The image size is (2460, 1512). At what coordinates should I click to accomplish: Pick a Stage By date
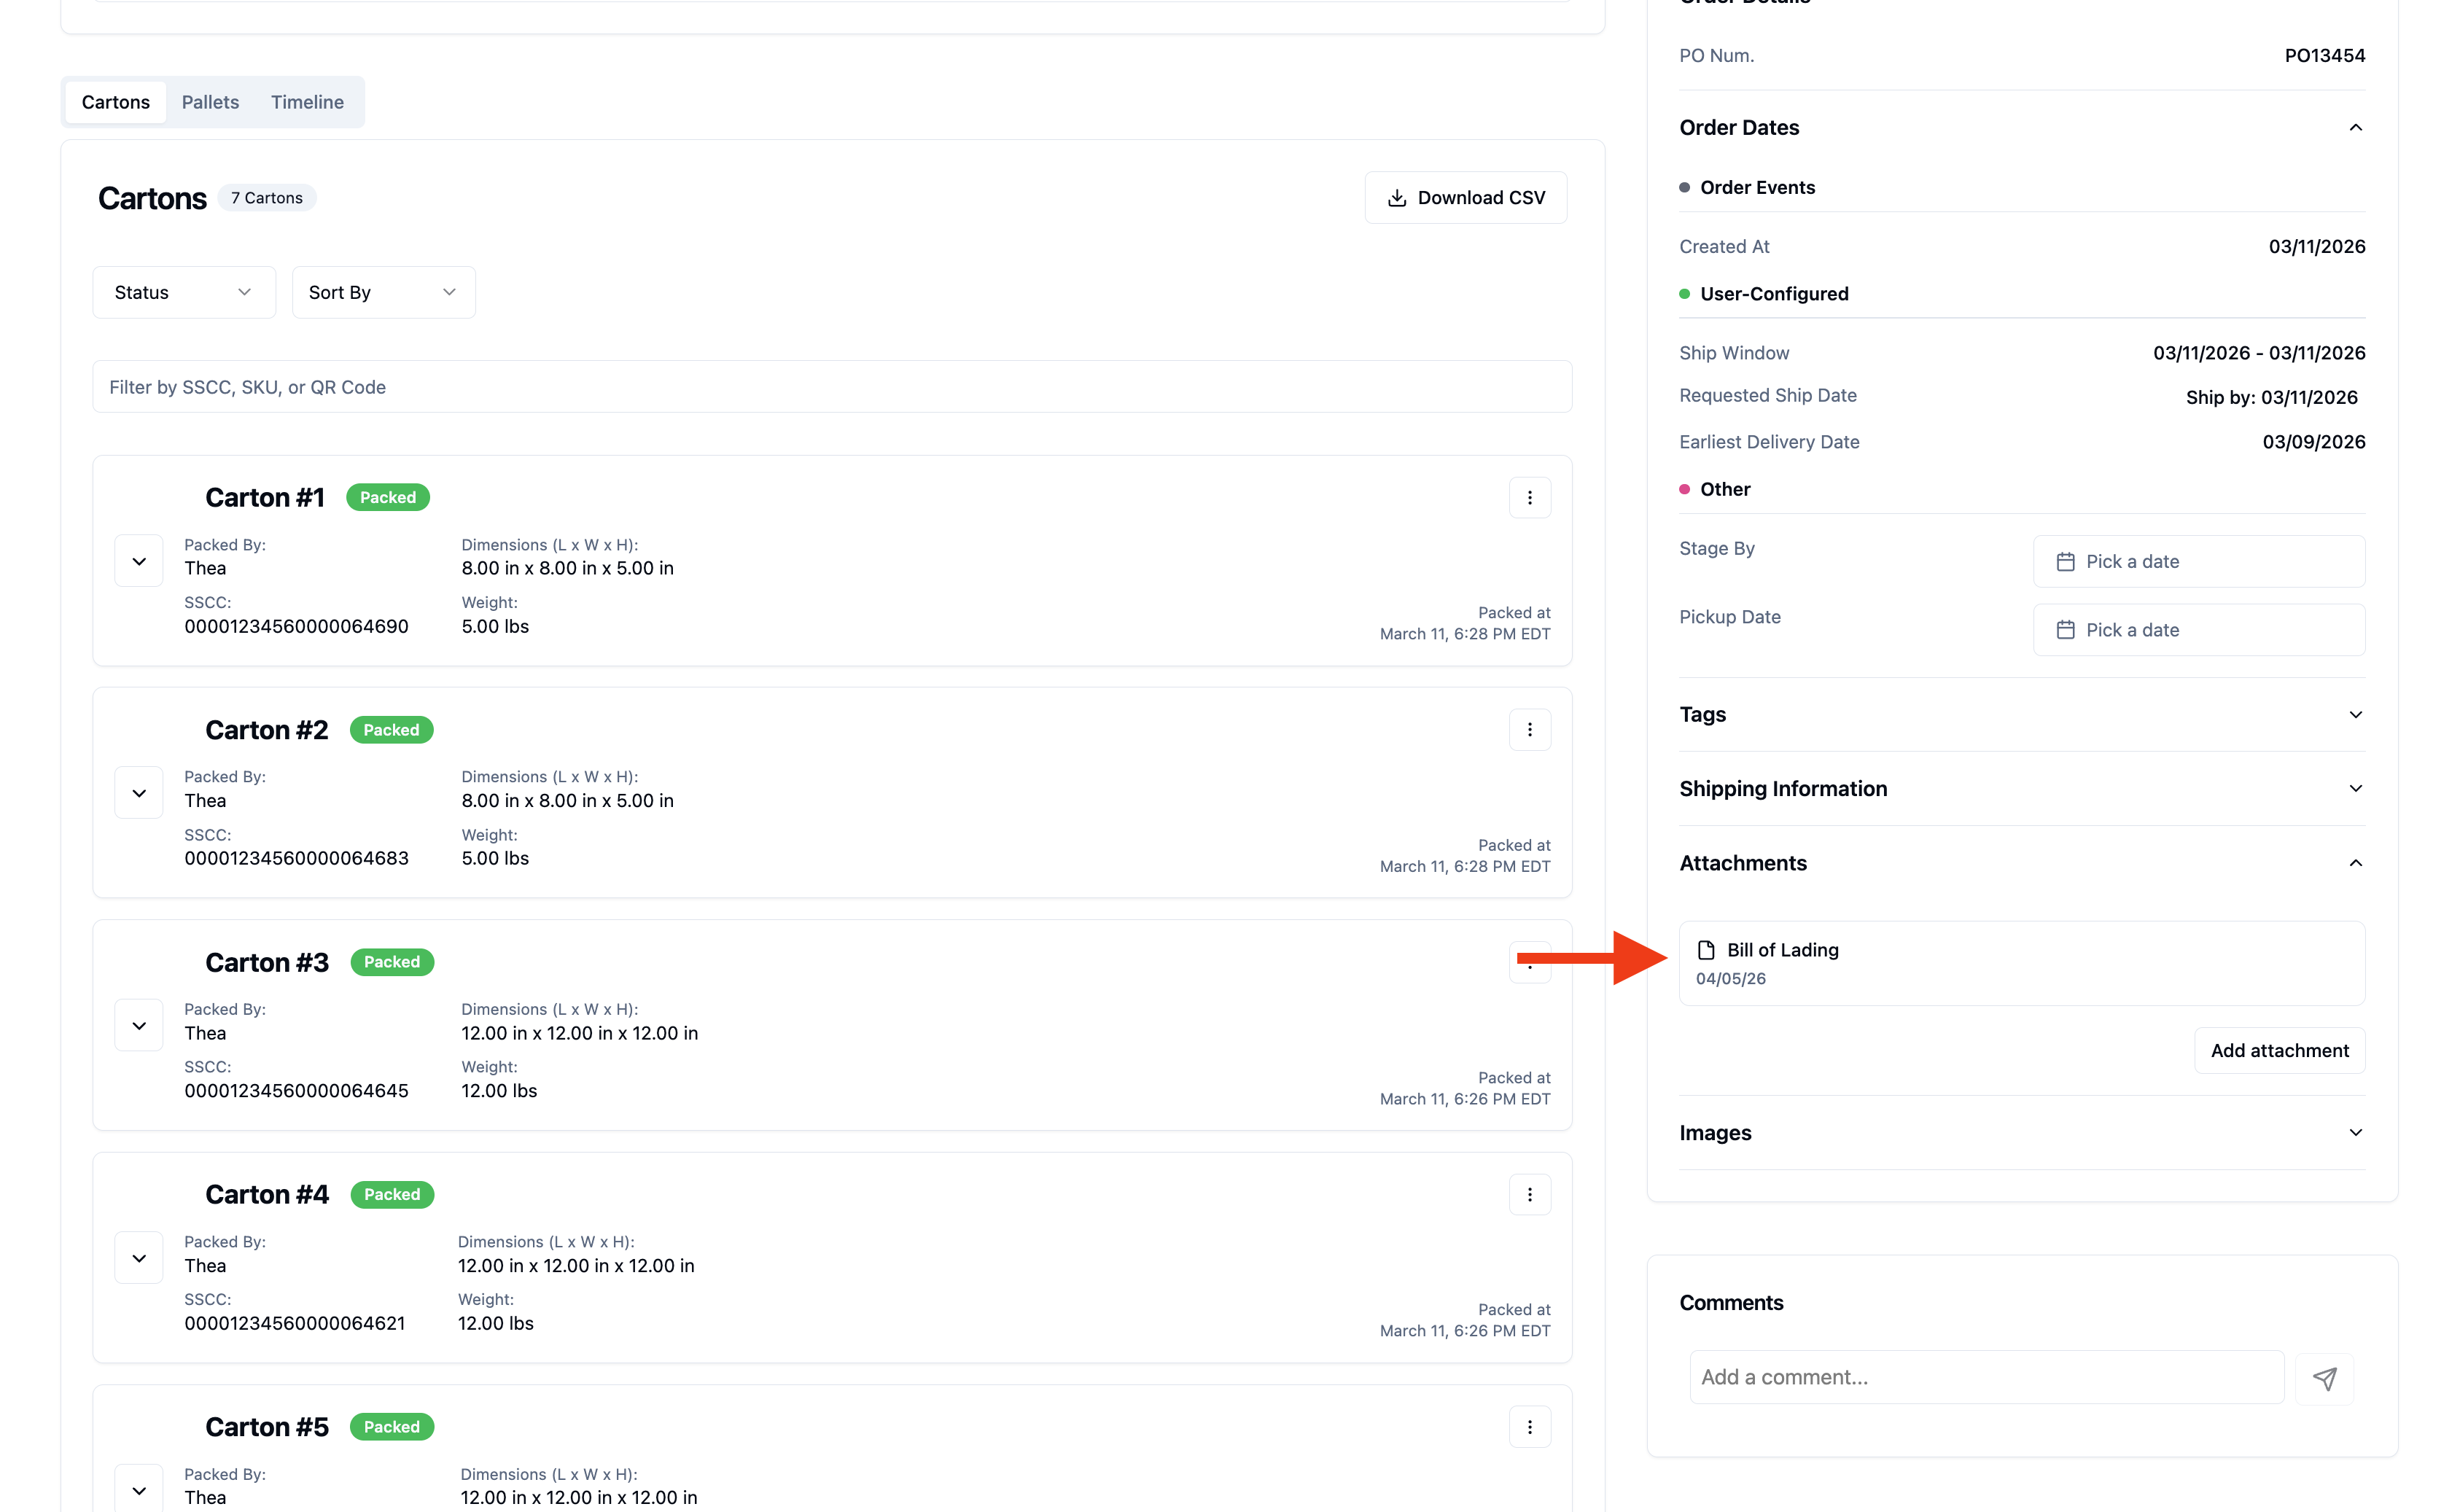tap(2198, 561)
